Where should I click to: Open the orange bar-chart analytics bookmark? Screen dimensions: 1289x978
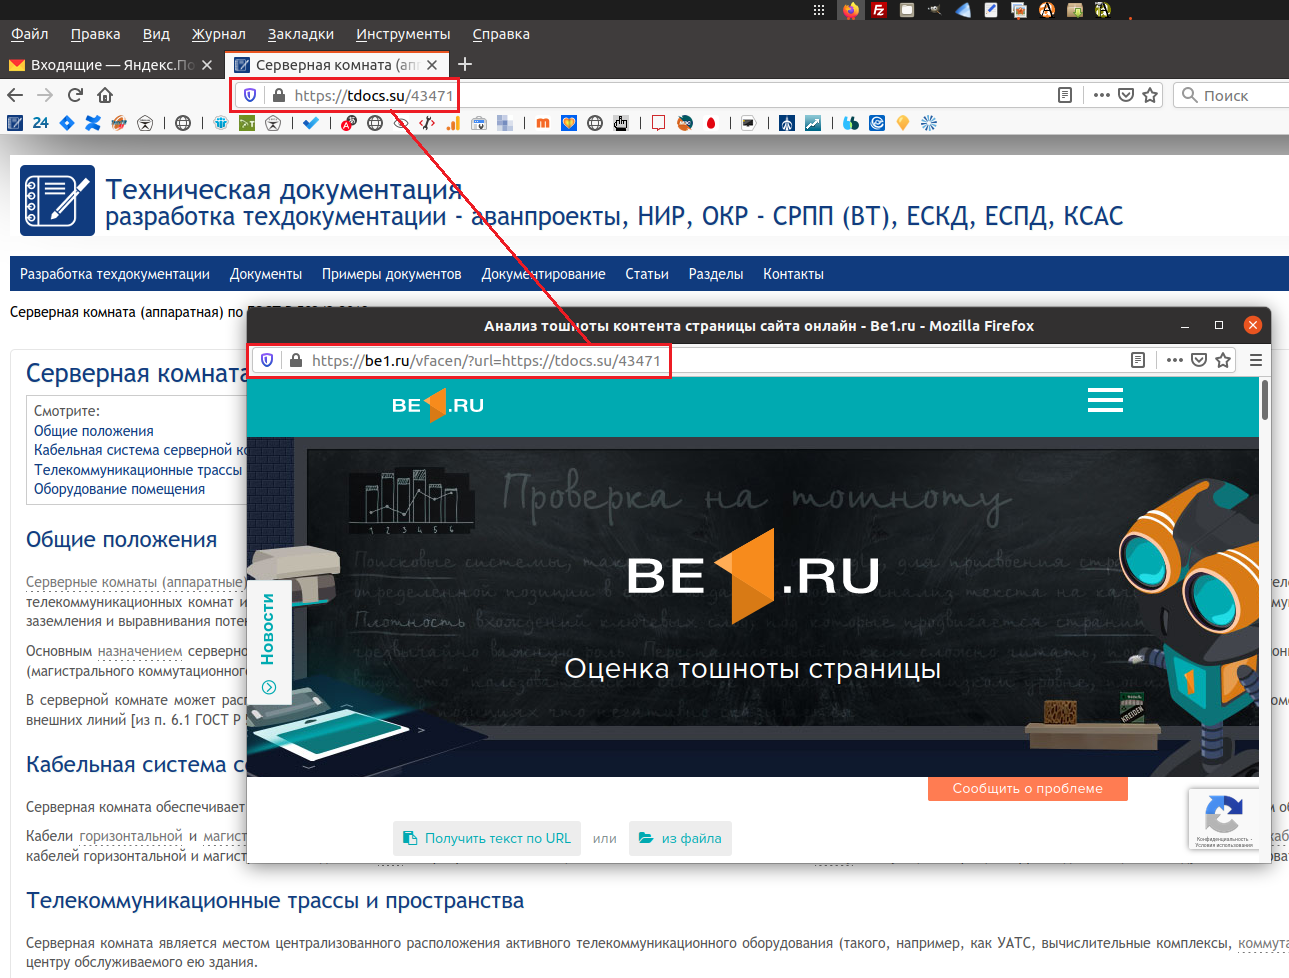(453, 123)
